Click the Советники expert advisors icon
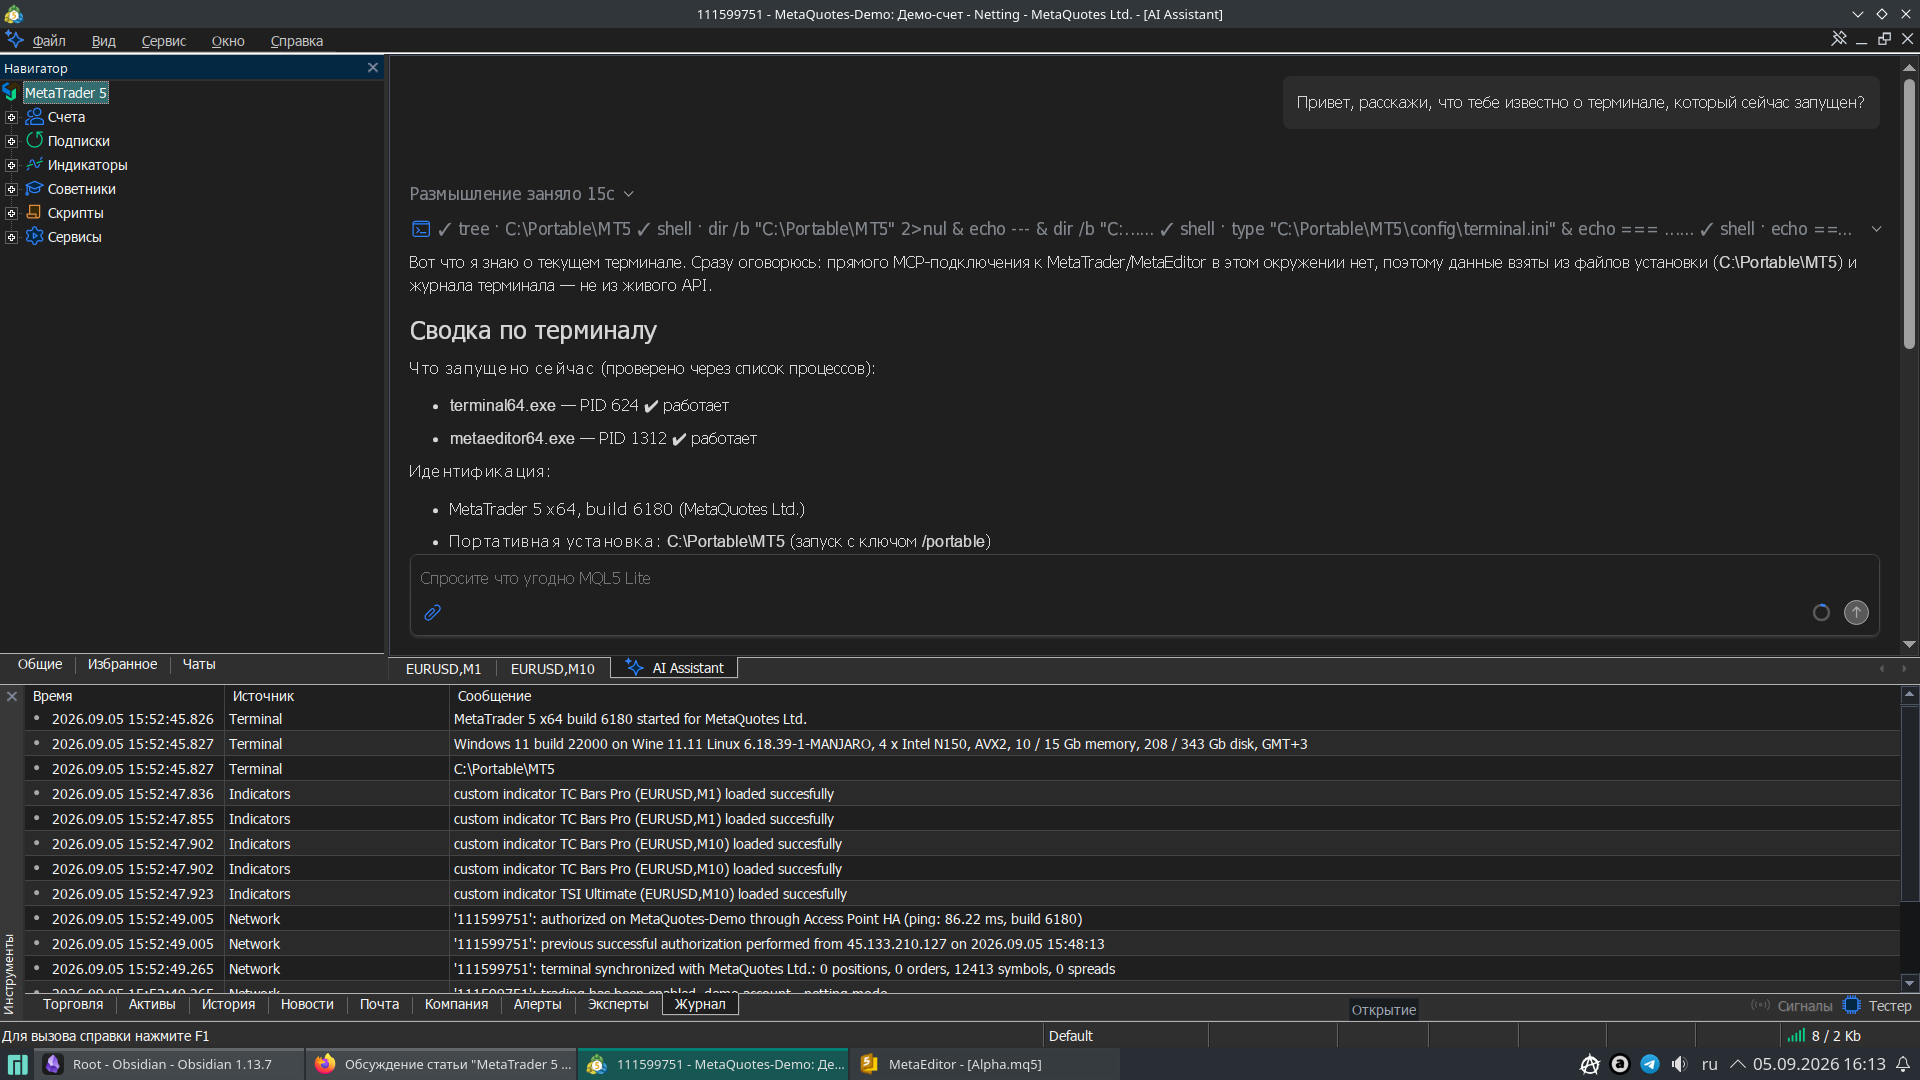 pos(35,188)
